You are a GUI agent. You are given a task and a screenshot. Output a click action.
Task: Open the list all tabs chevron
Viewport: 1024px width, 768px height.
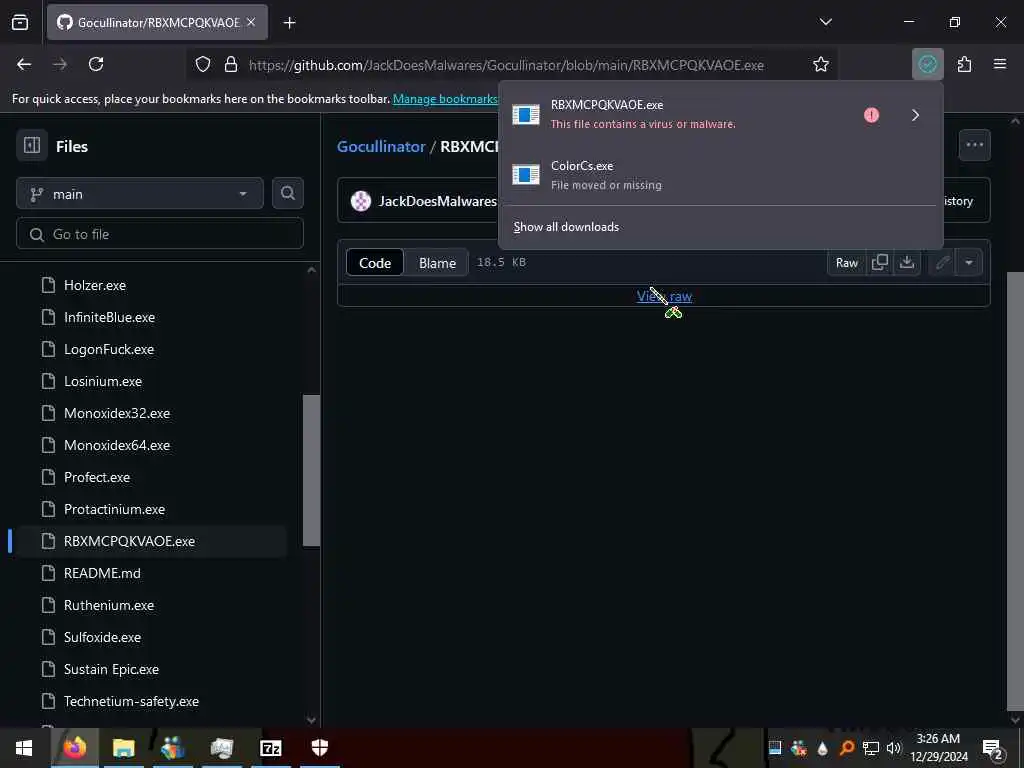(x=825, y=22)
